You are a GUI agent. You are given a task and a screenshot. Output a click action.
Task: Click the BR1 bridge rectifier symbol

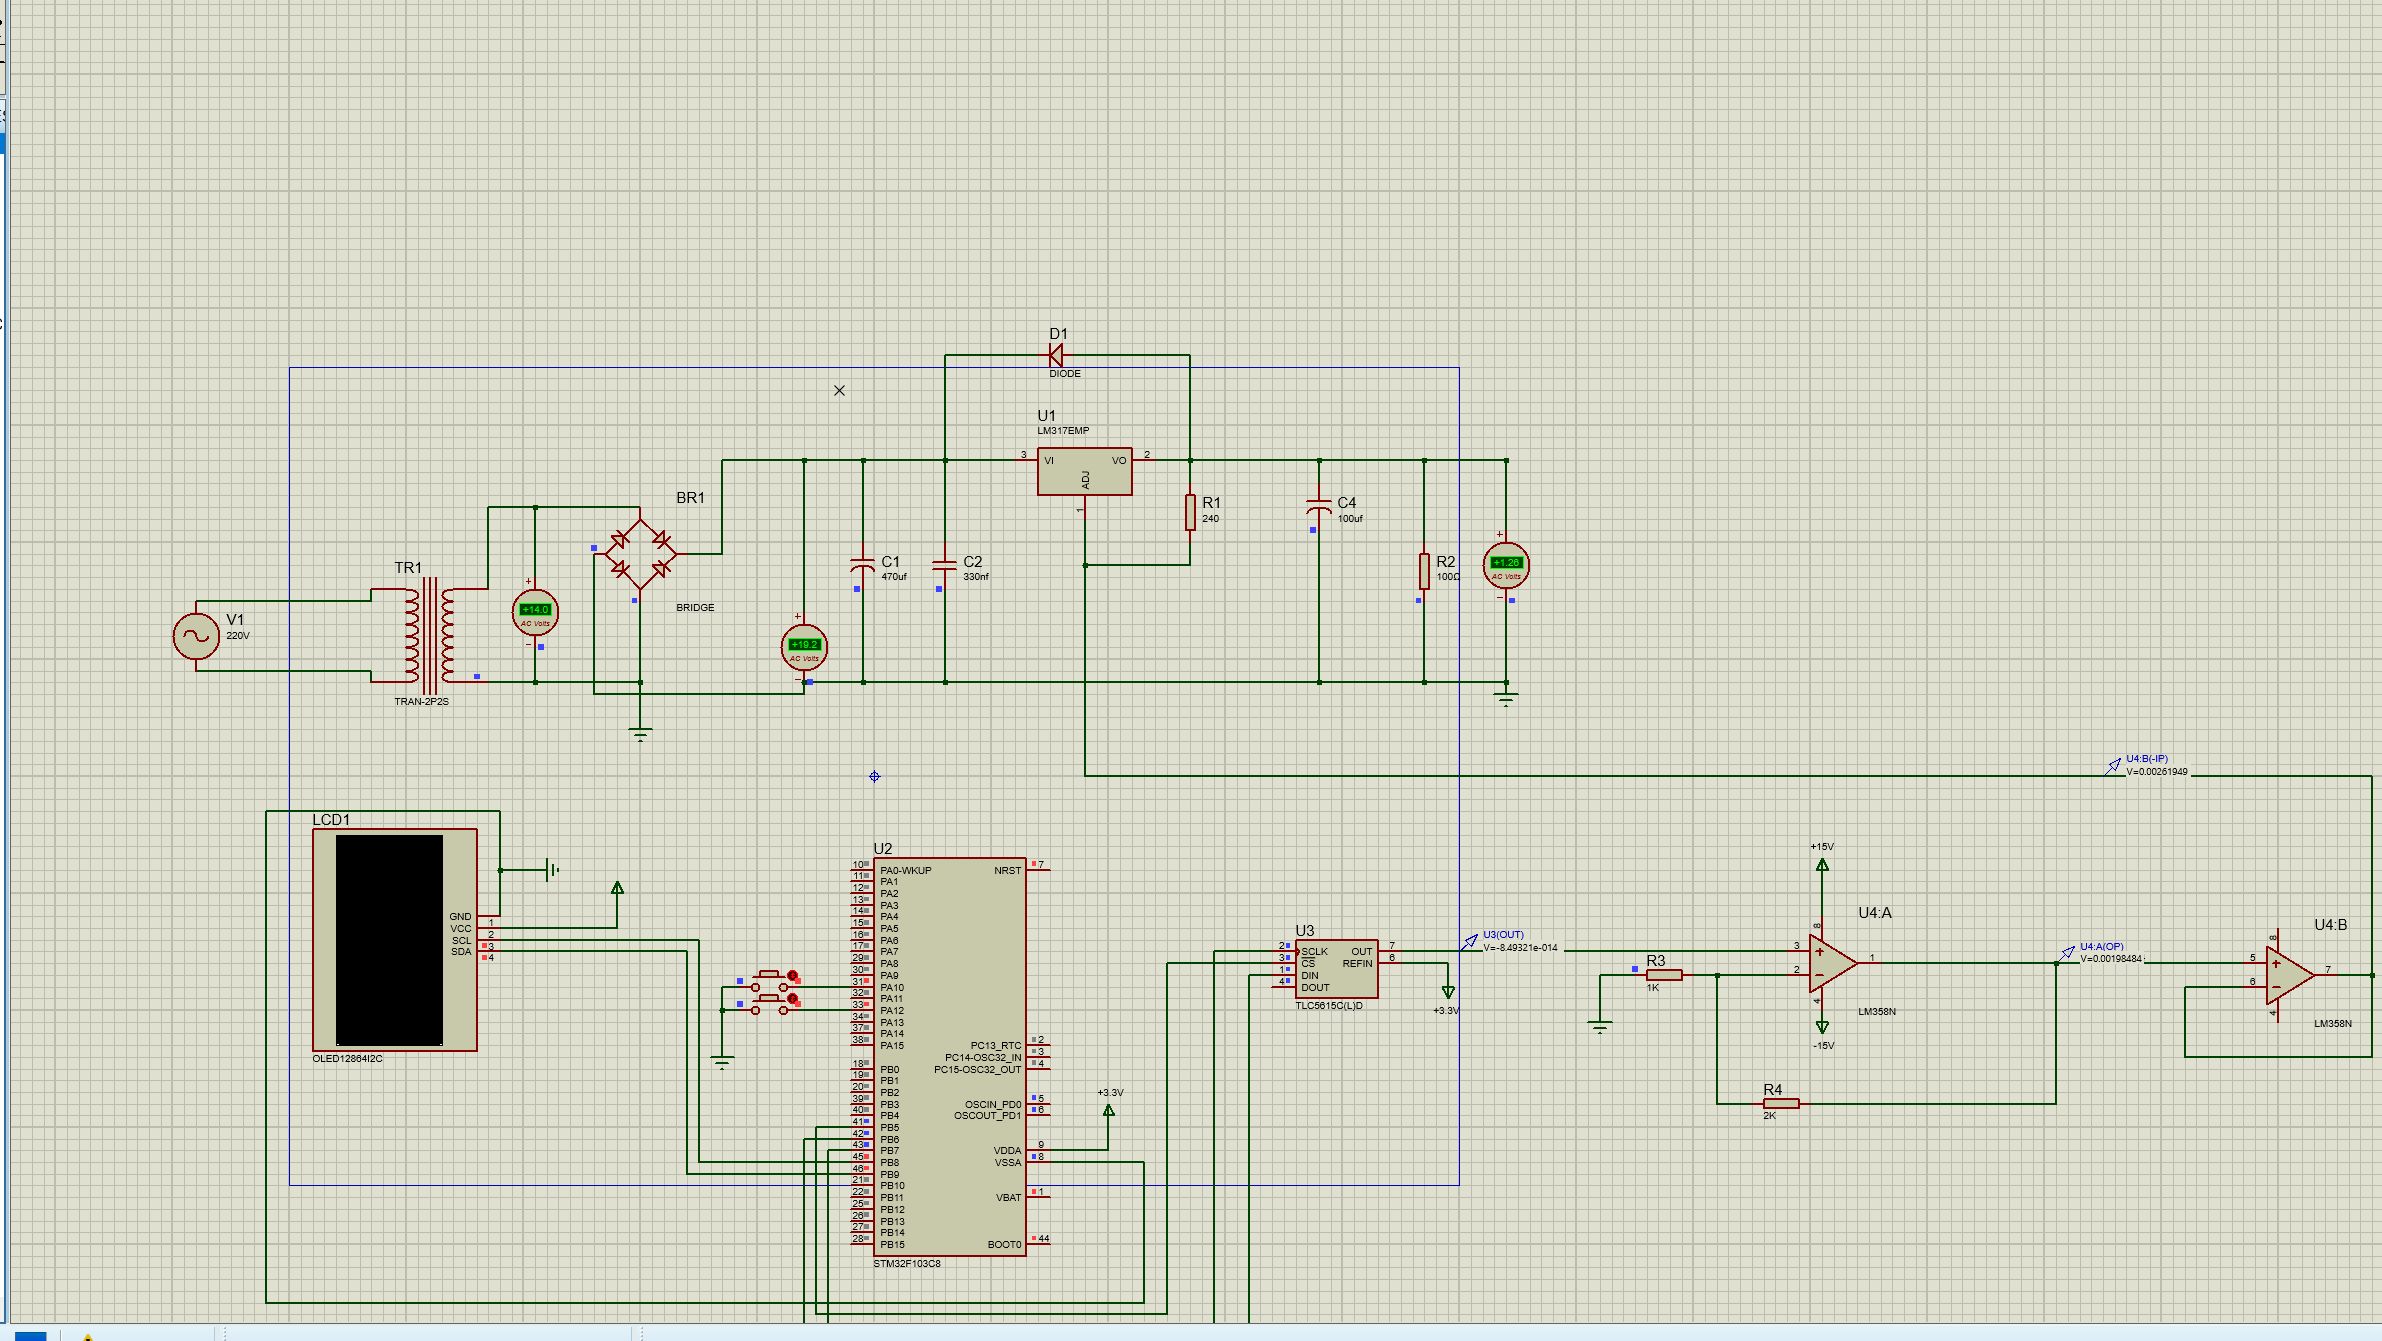click(x=640, y=553)
